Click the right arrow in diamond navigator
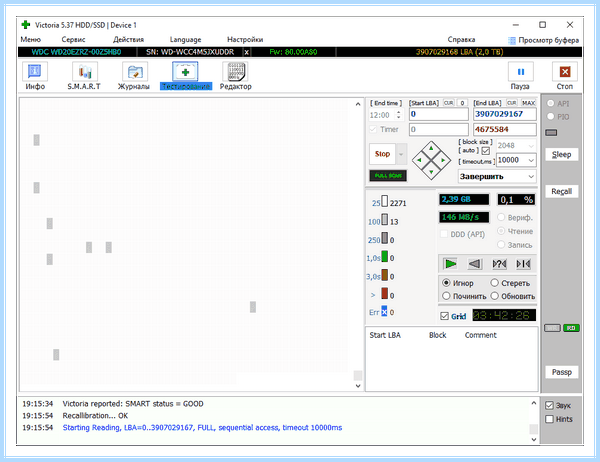600x462 pixels. (x=443, y=160)
